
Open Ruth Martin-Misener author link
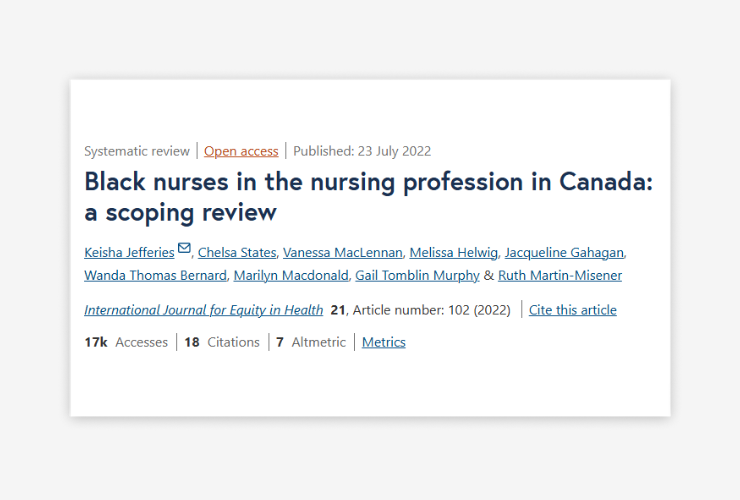(x=560, y=275)
